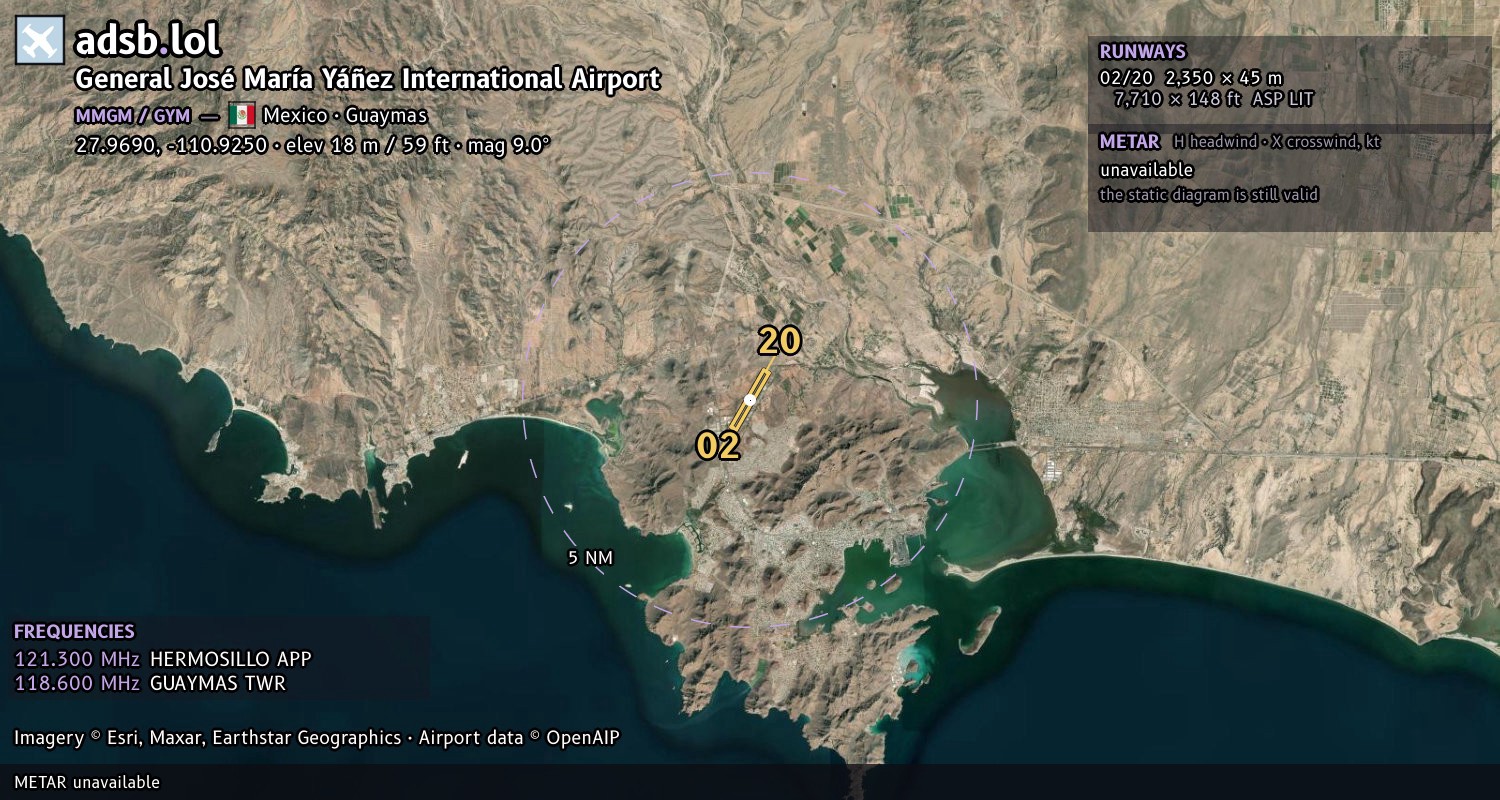The width and height of the screenshot is (1500, 800).
Task: Click the "118.600 MHz" frequency value
Action: click(x=77, y=684)
